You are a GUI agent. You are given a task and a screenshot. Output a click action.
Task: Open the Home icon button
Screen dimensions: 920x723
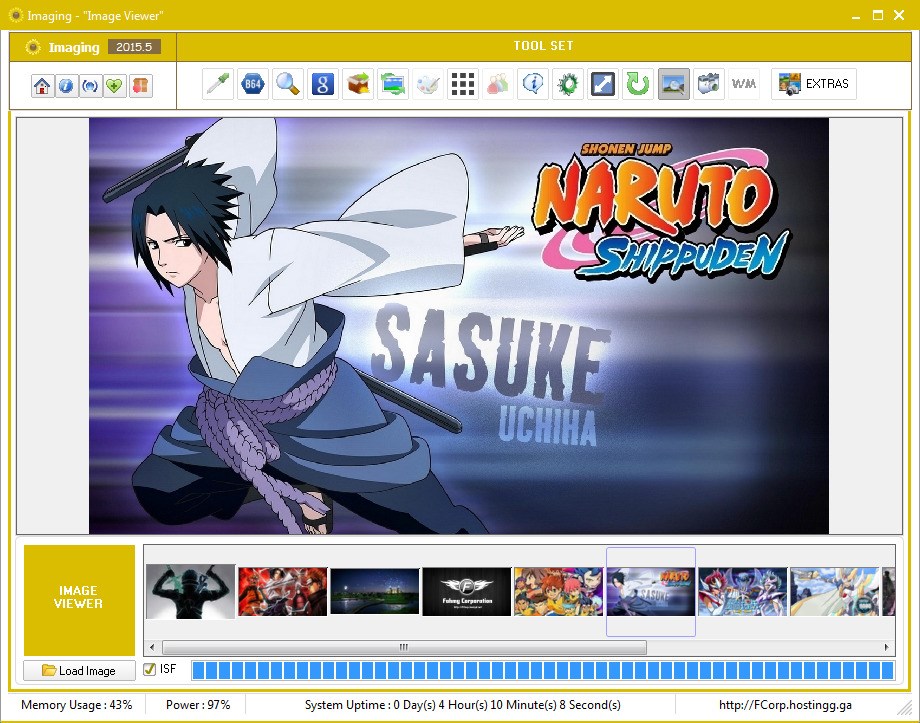coord(42,86)
